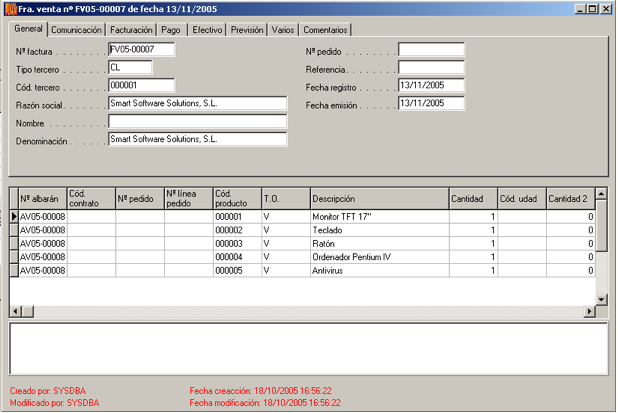Click the Cód. producto column header
The width and height of the screenshot is (618, 413).
coord(237,199)
